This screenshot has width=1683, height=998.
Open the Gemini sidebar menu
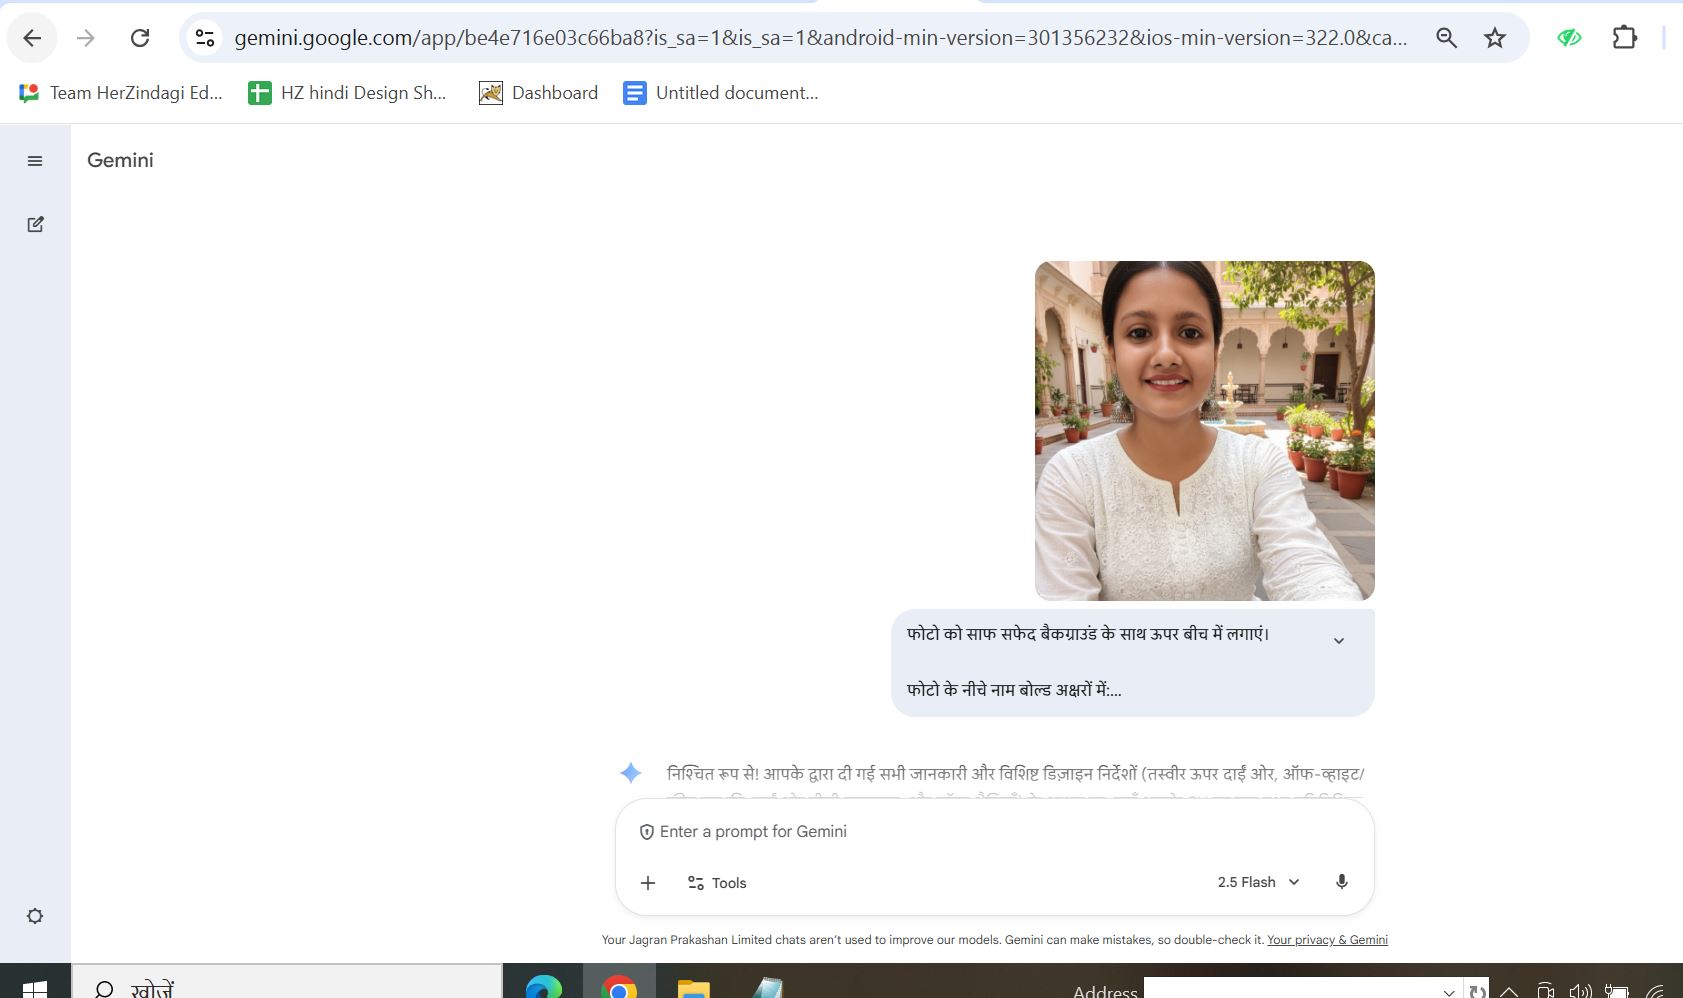[x=35, y=160]
